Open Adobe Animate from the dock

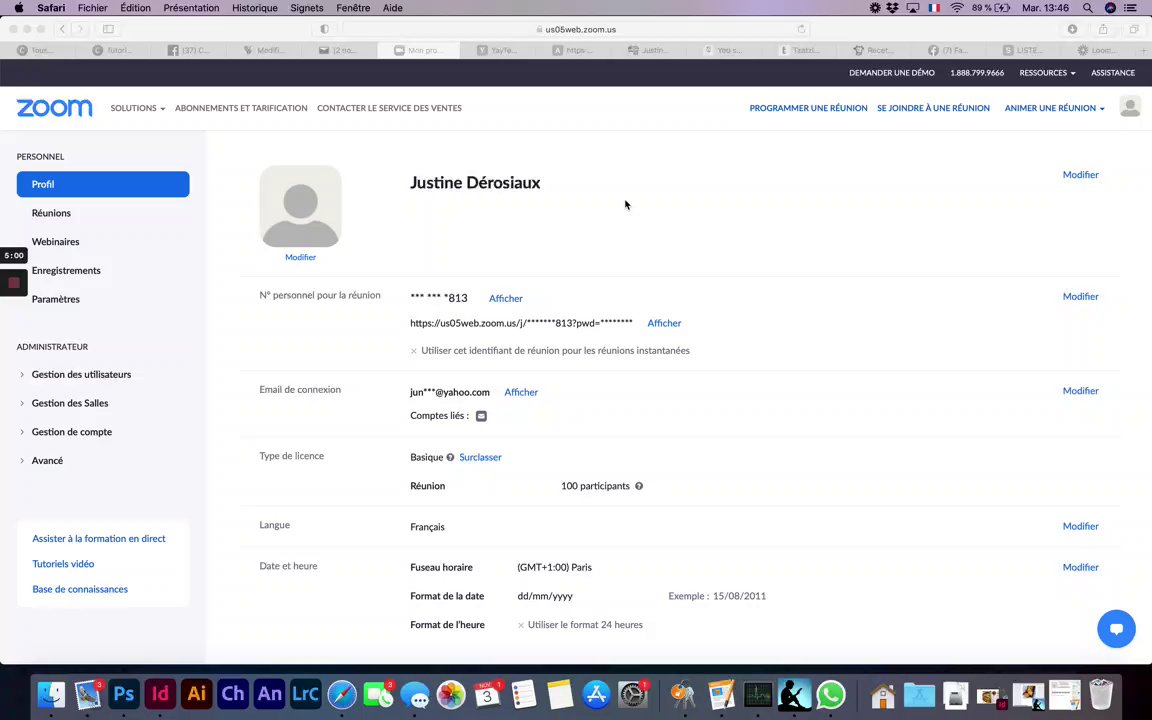270,694
